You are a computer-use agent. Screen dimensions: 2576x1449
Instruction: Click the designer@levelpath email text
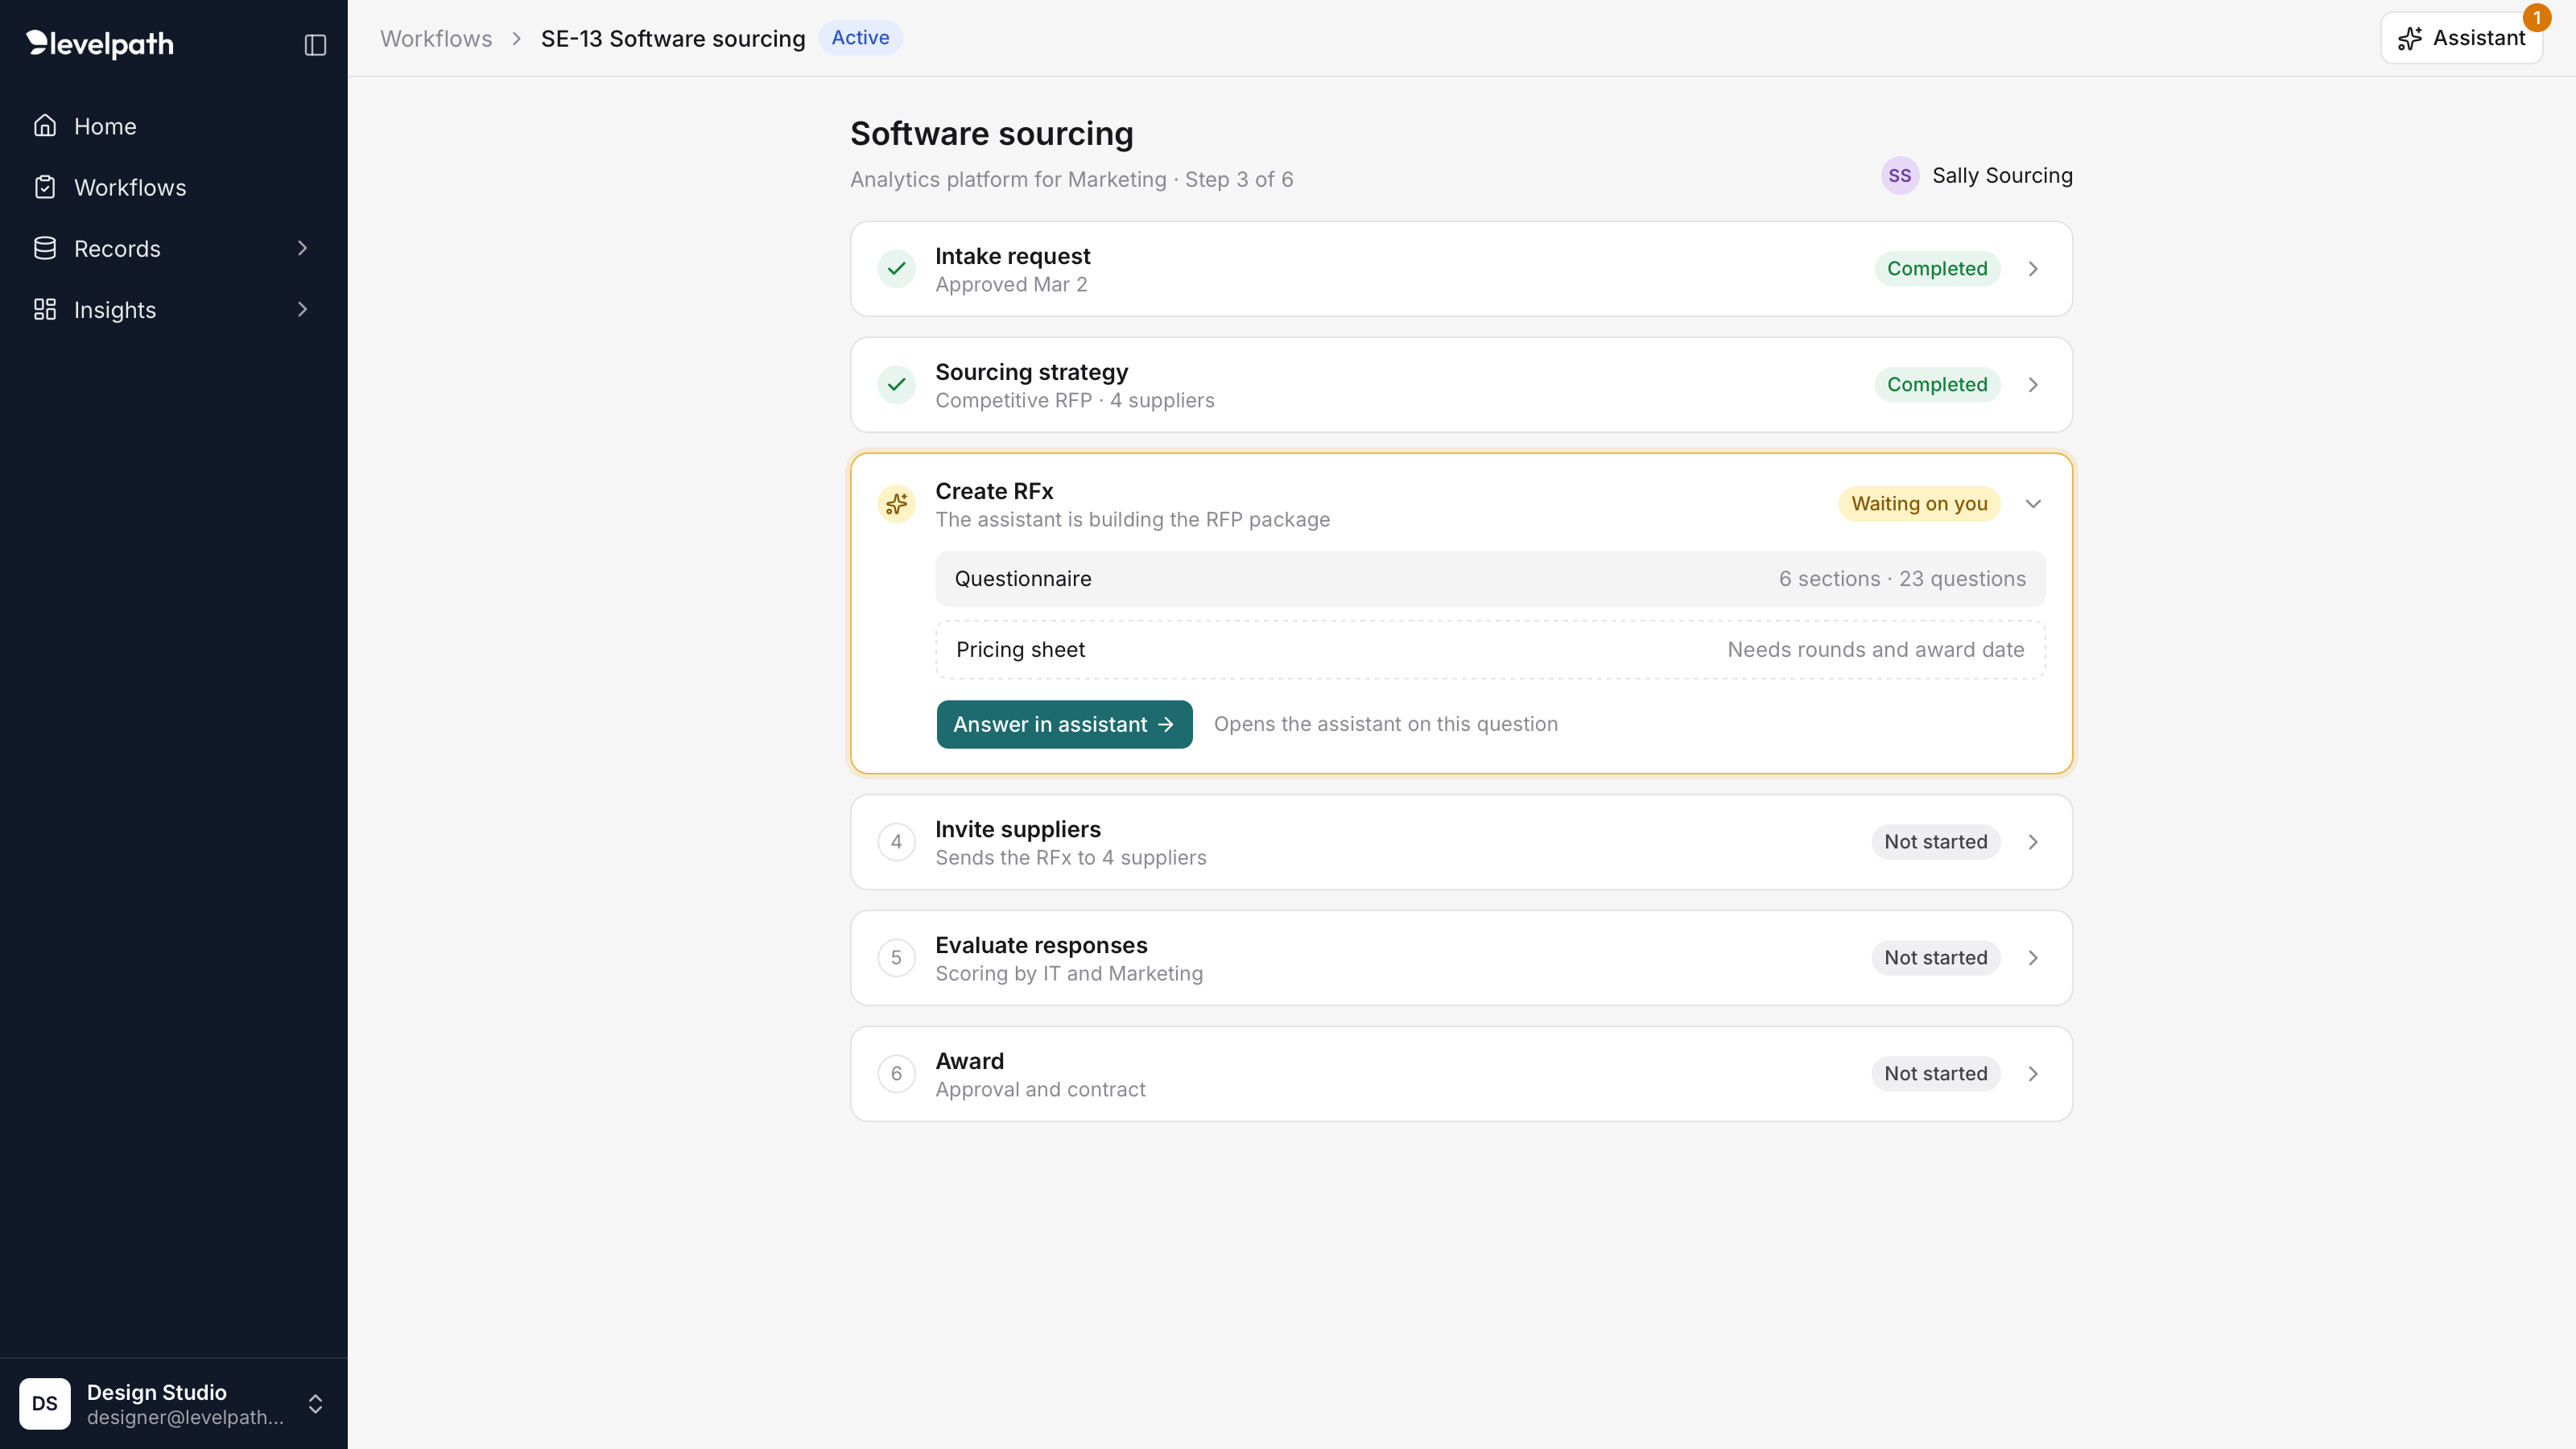pos(185,1417)
